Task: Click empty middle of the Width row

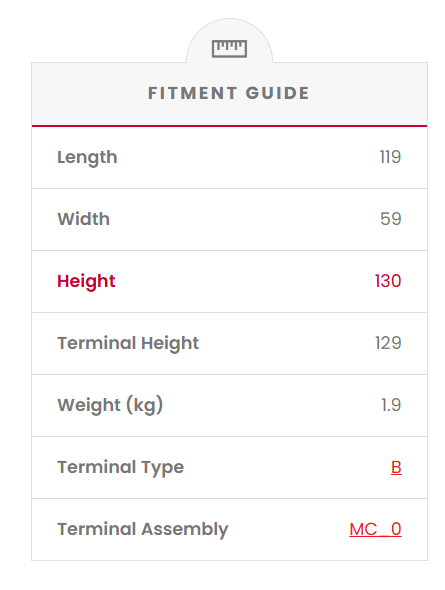Action: click(x=245, y=219)
